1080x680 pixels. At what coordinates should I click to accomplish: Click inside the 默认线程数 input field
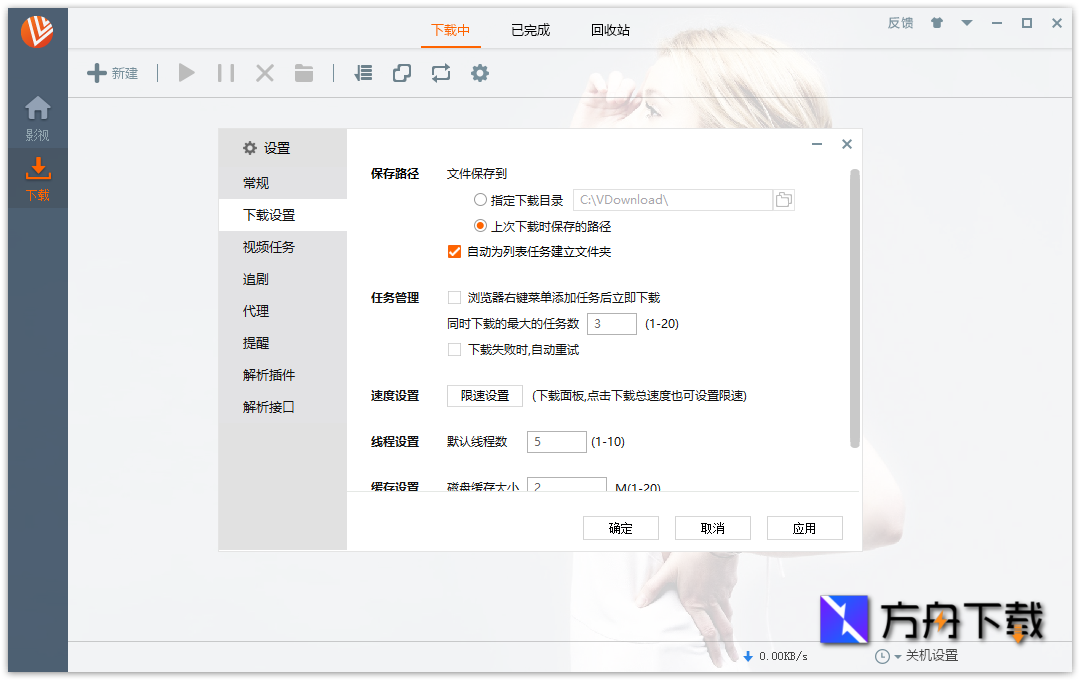point(556,441)
